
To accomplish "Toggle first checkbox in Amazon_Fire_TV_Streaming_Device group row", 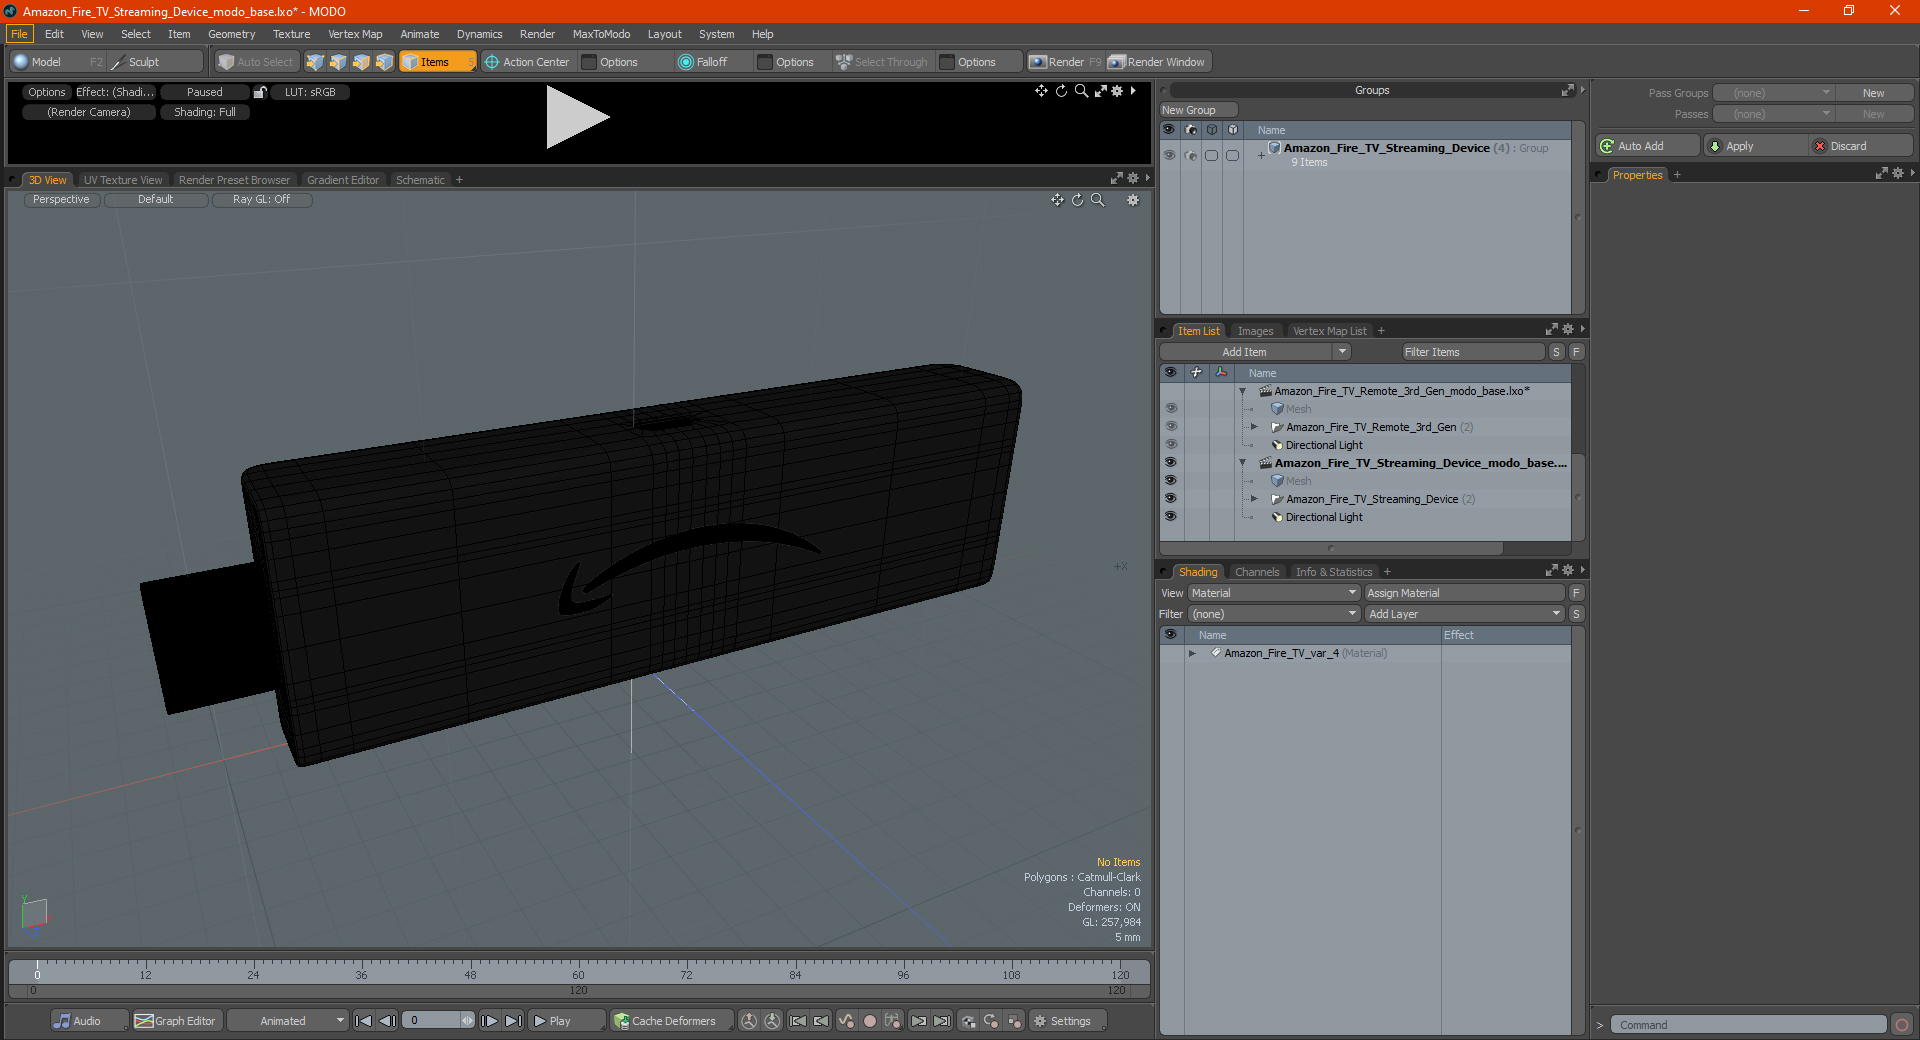I will pos(1211,155).
